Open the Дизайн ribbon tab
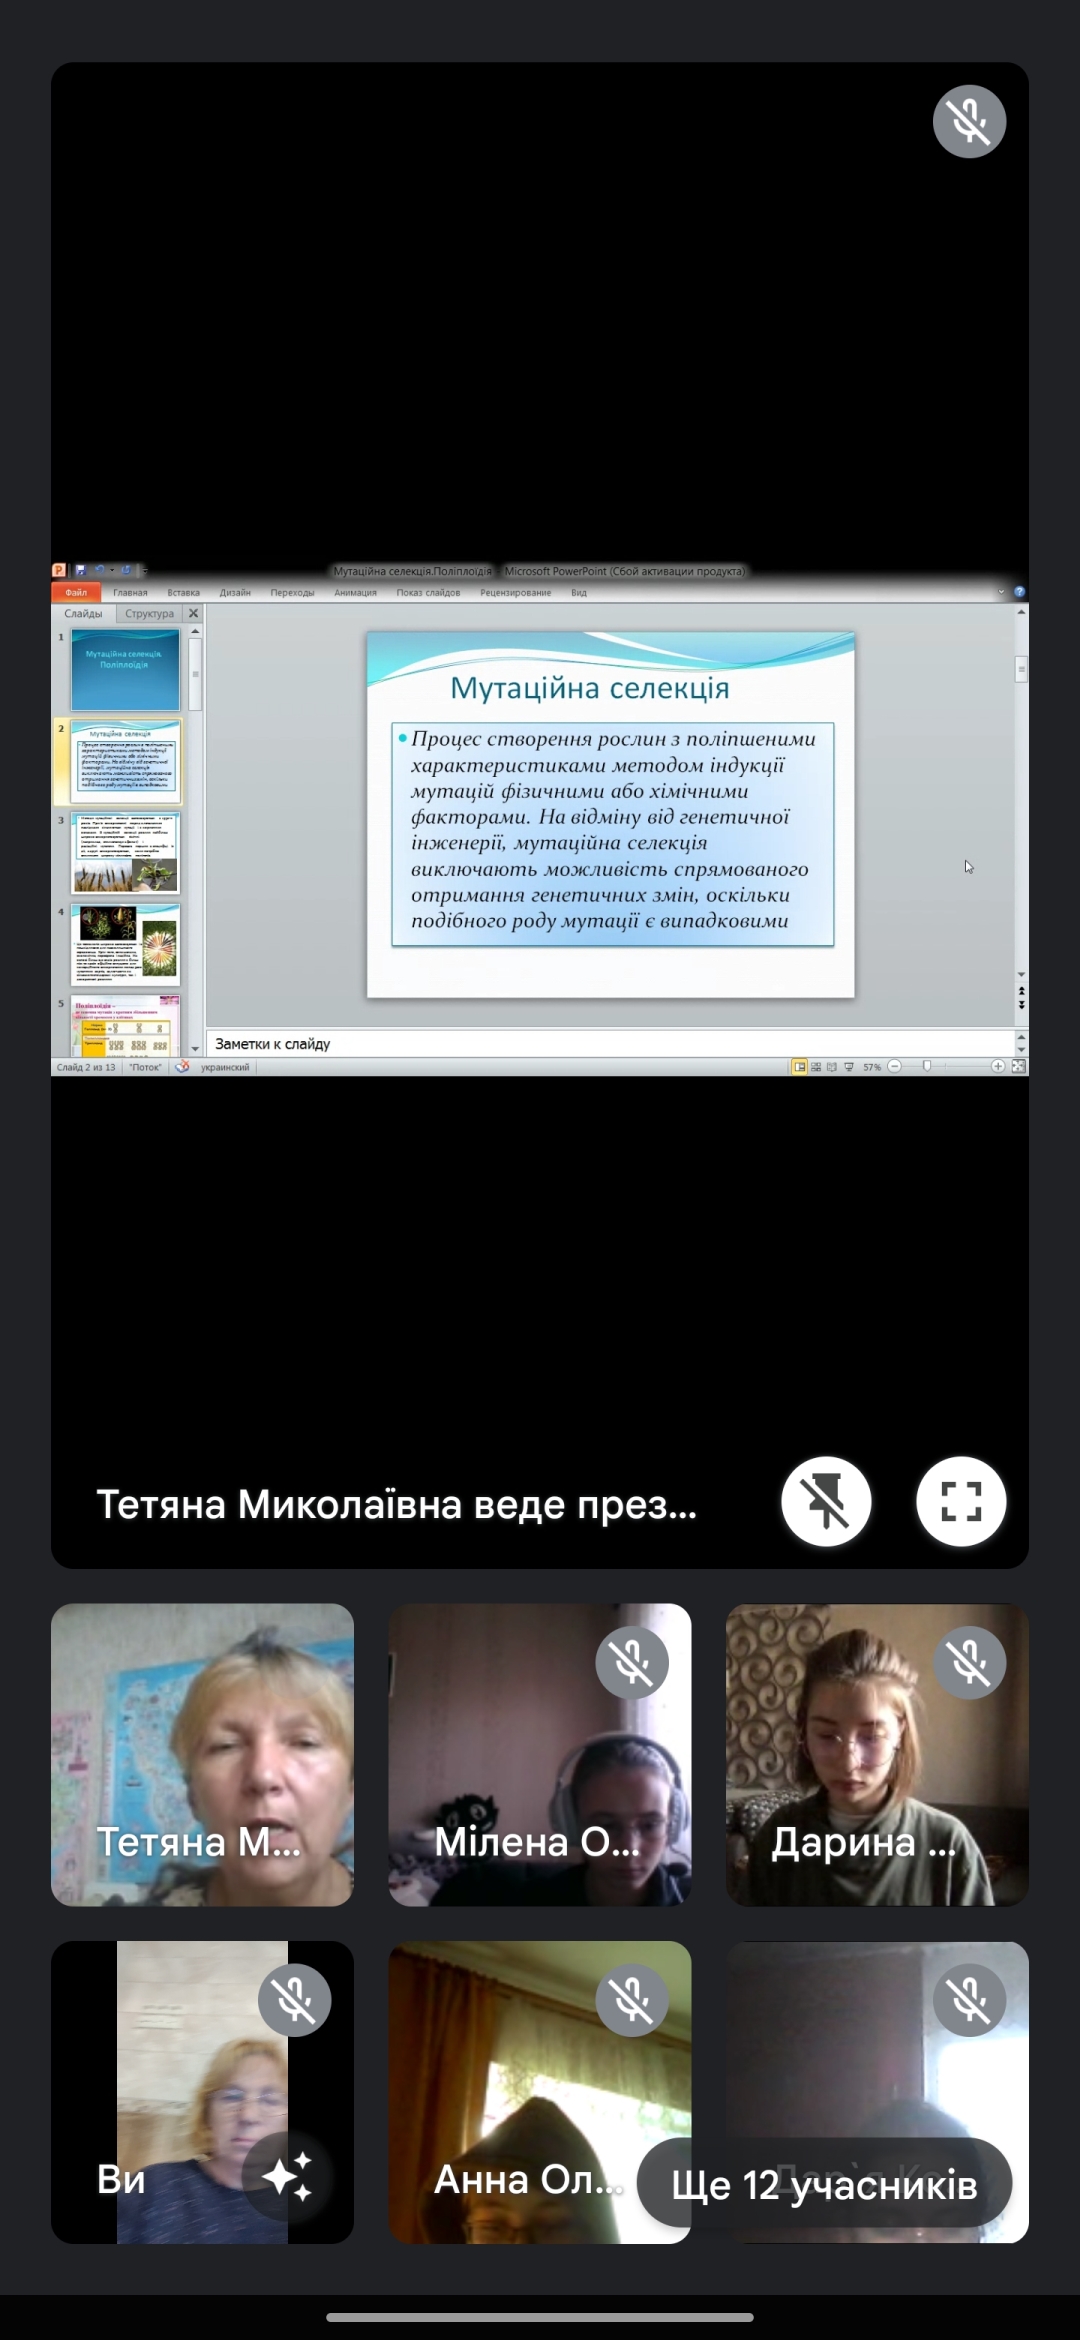The image size is (1080, 2340). point(235,592)
